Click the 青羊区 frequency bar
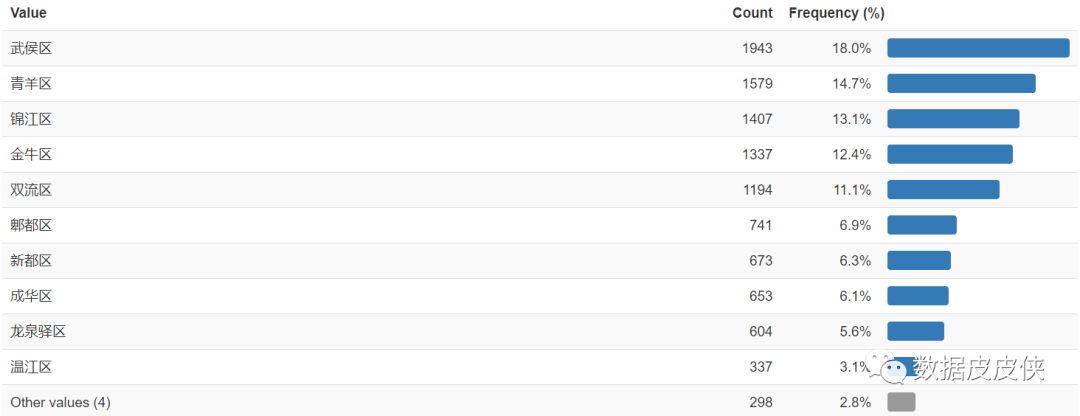 (x=962, y=83)
